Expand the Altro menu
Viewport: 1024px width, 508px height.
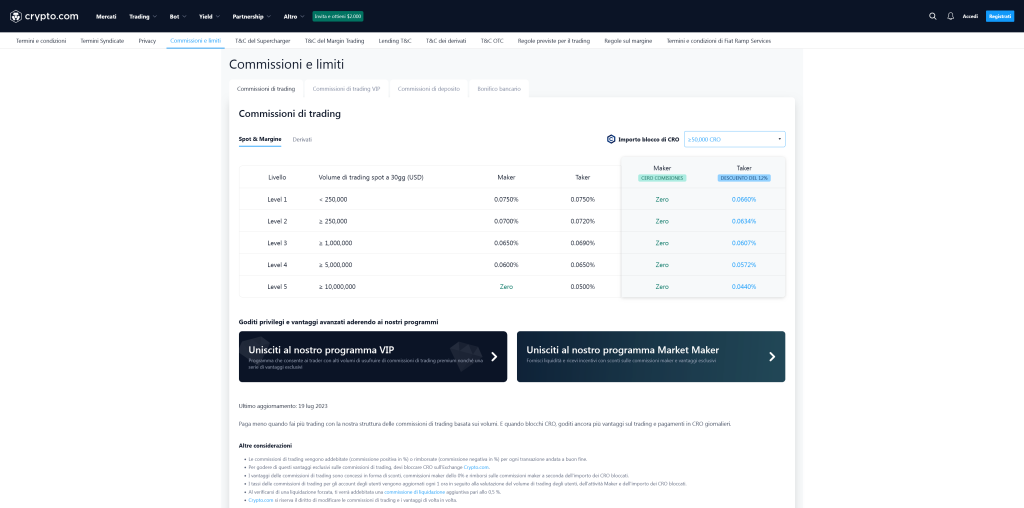pos(294,16)
